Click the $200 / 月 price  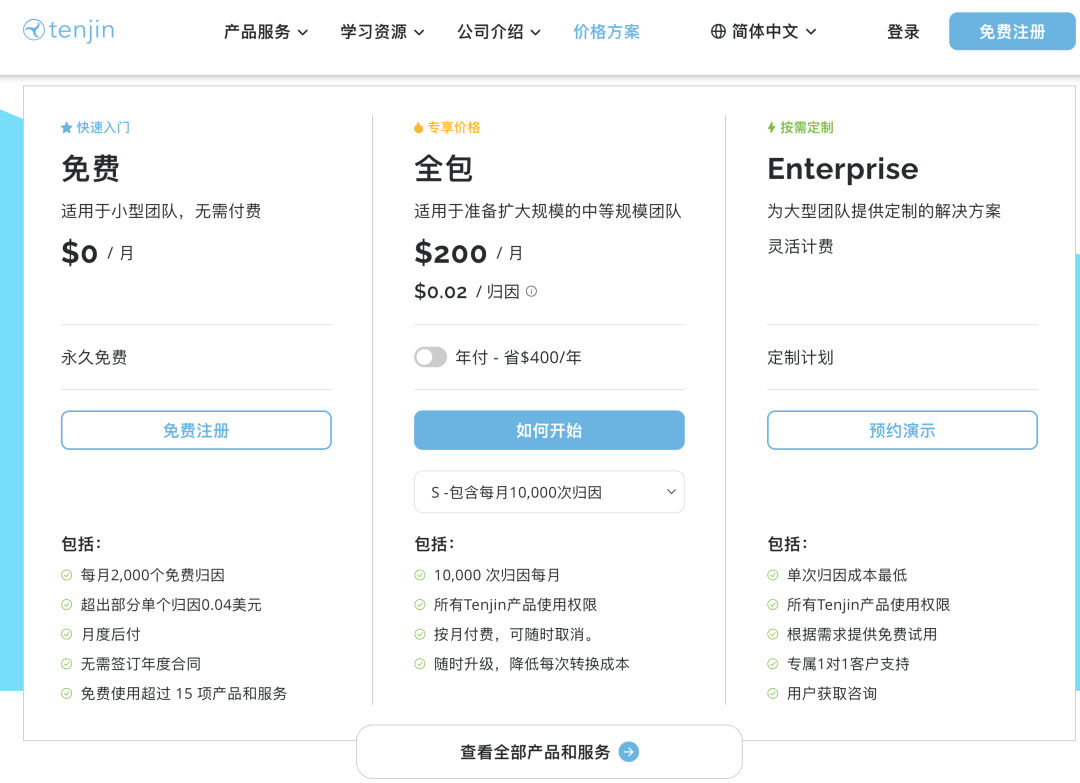click(x=468, y=253)
